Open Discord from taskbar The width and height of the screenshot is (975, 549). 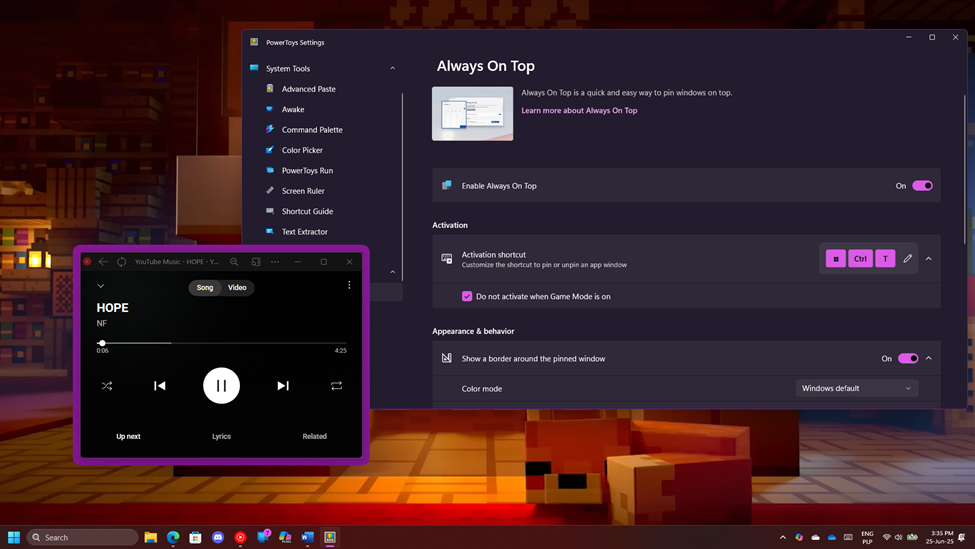[x=218, y=537]
